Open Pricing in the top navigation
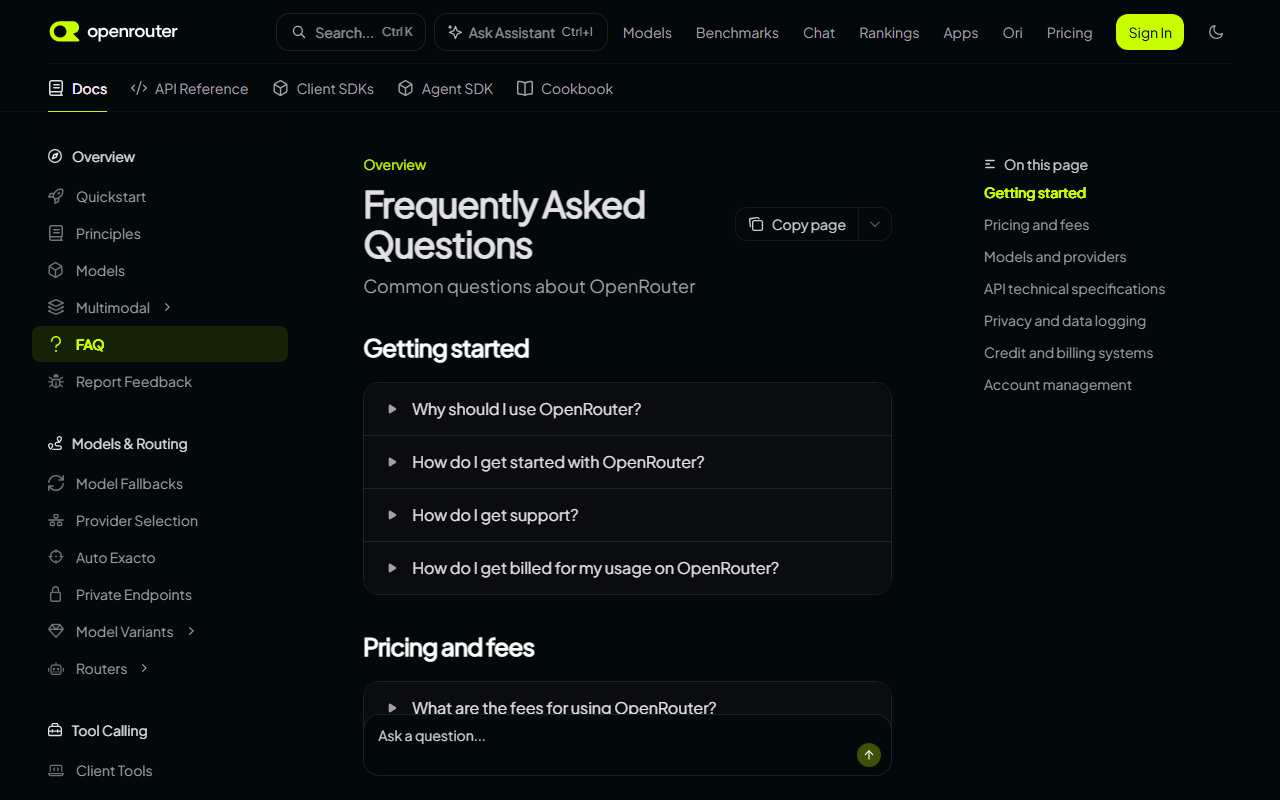1280x800 pixels. [x=1069, y=33]
